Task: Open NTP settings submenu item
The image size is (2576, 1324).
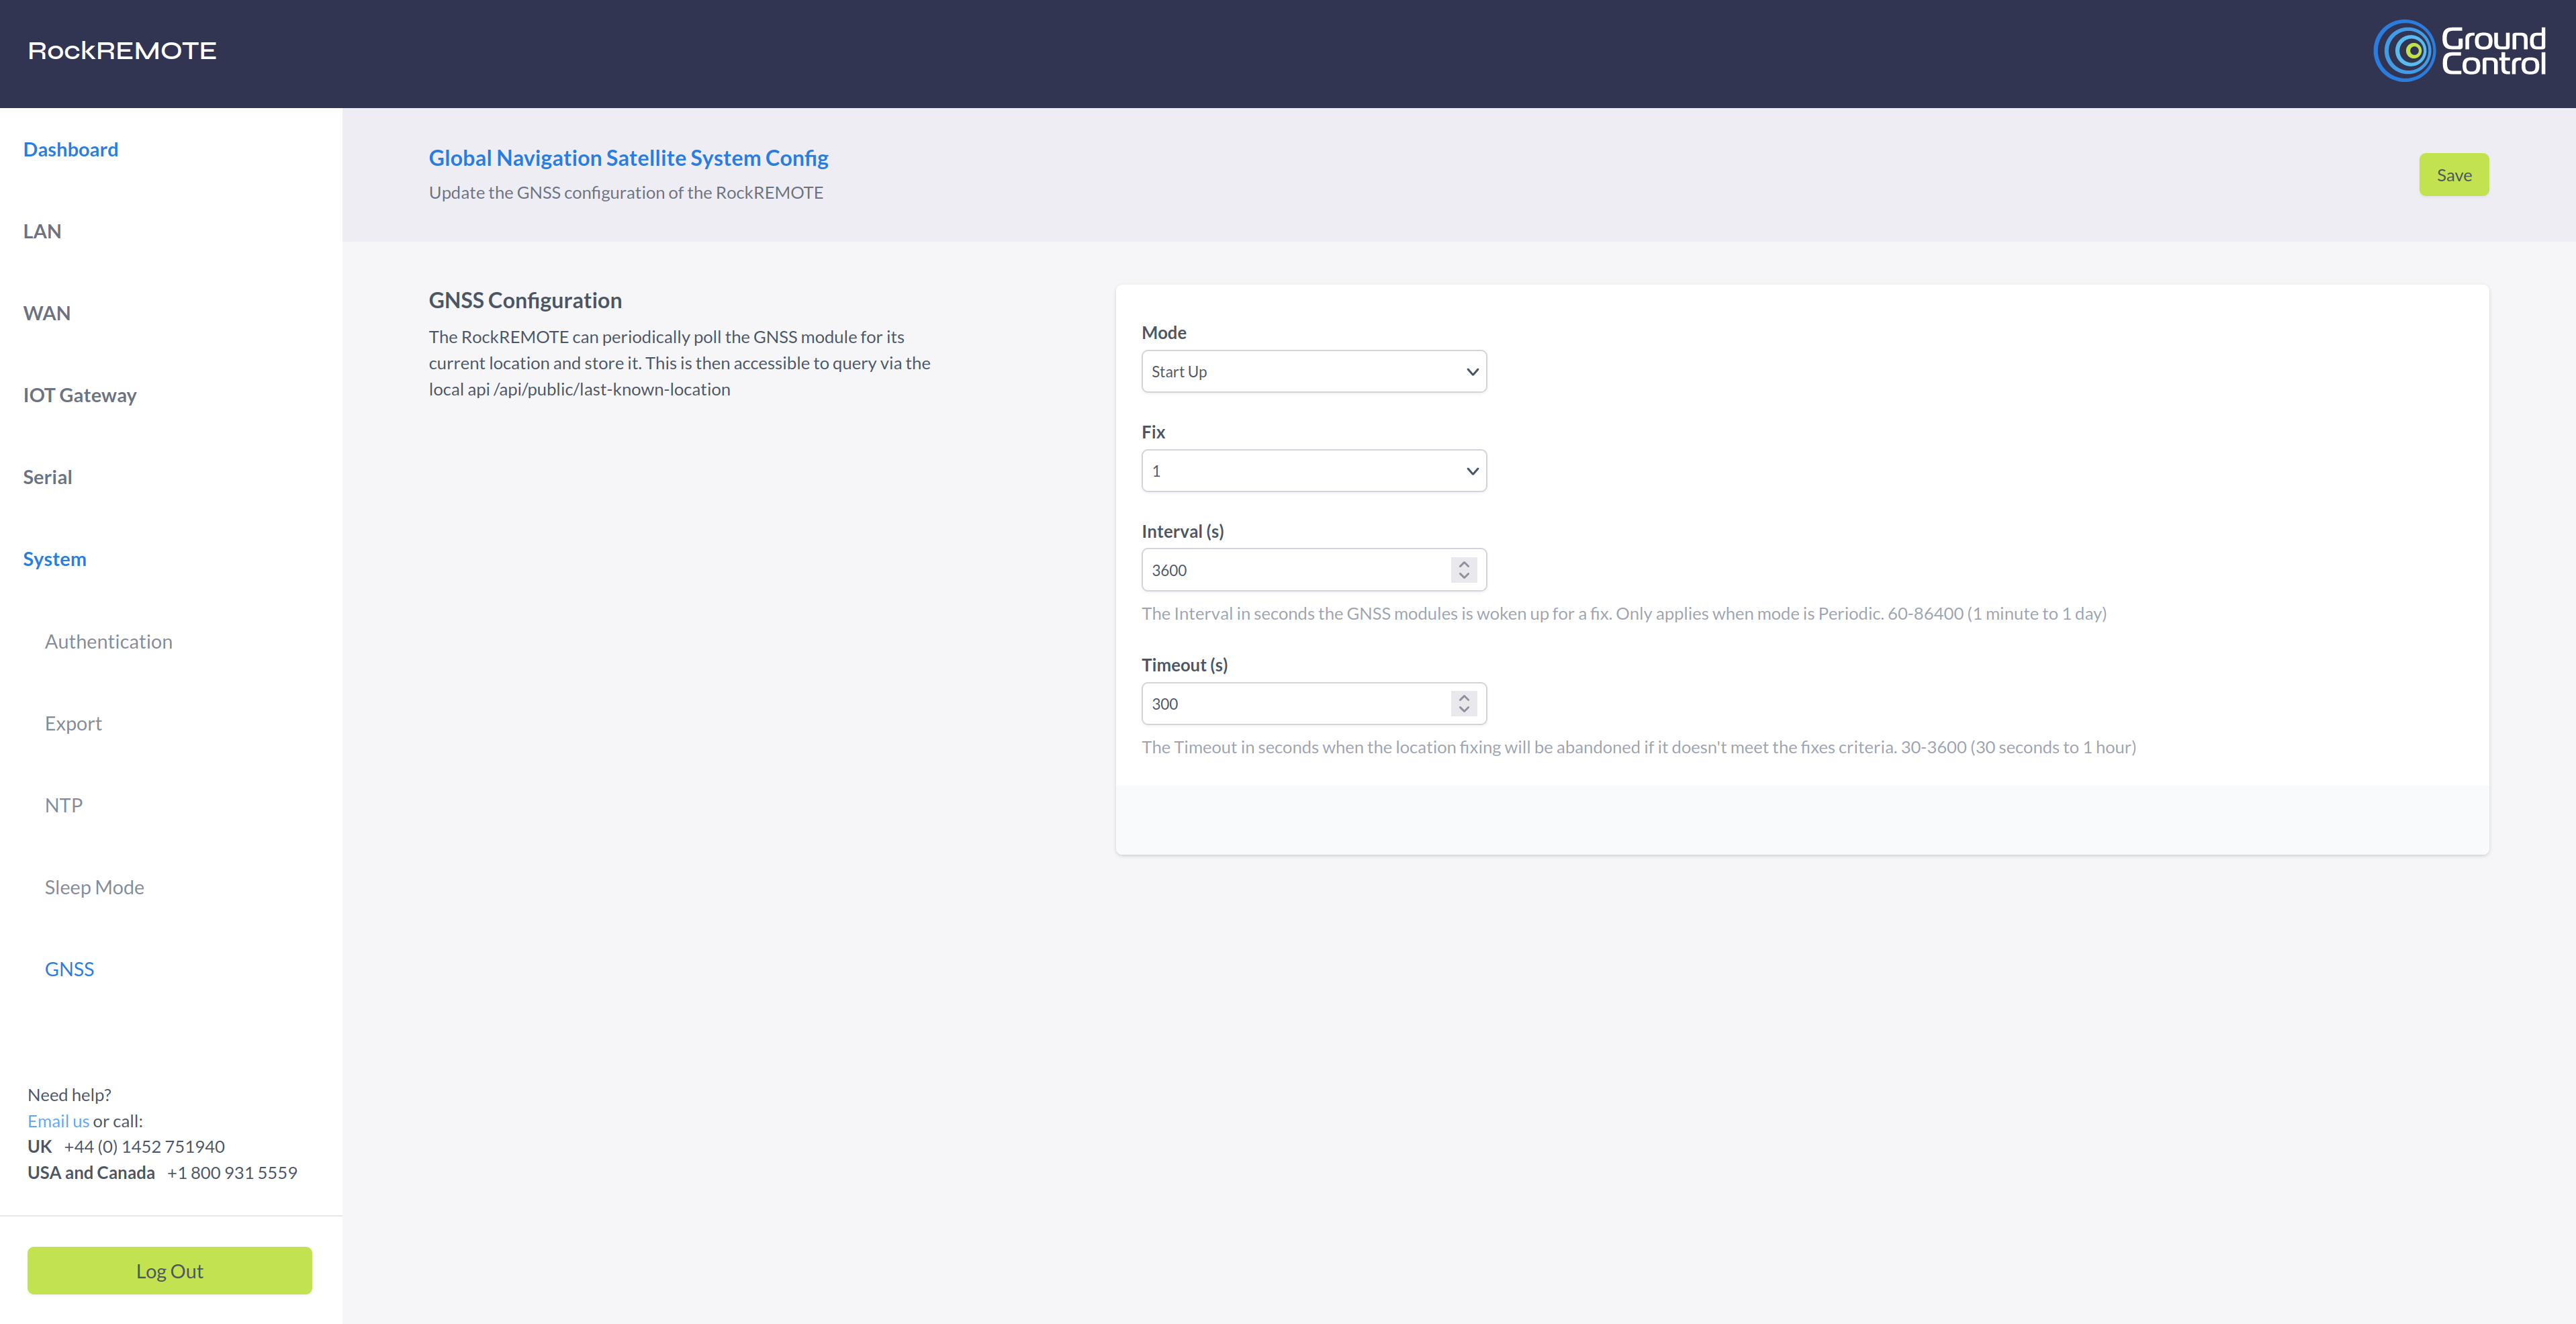Action: point(63,805)
